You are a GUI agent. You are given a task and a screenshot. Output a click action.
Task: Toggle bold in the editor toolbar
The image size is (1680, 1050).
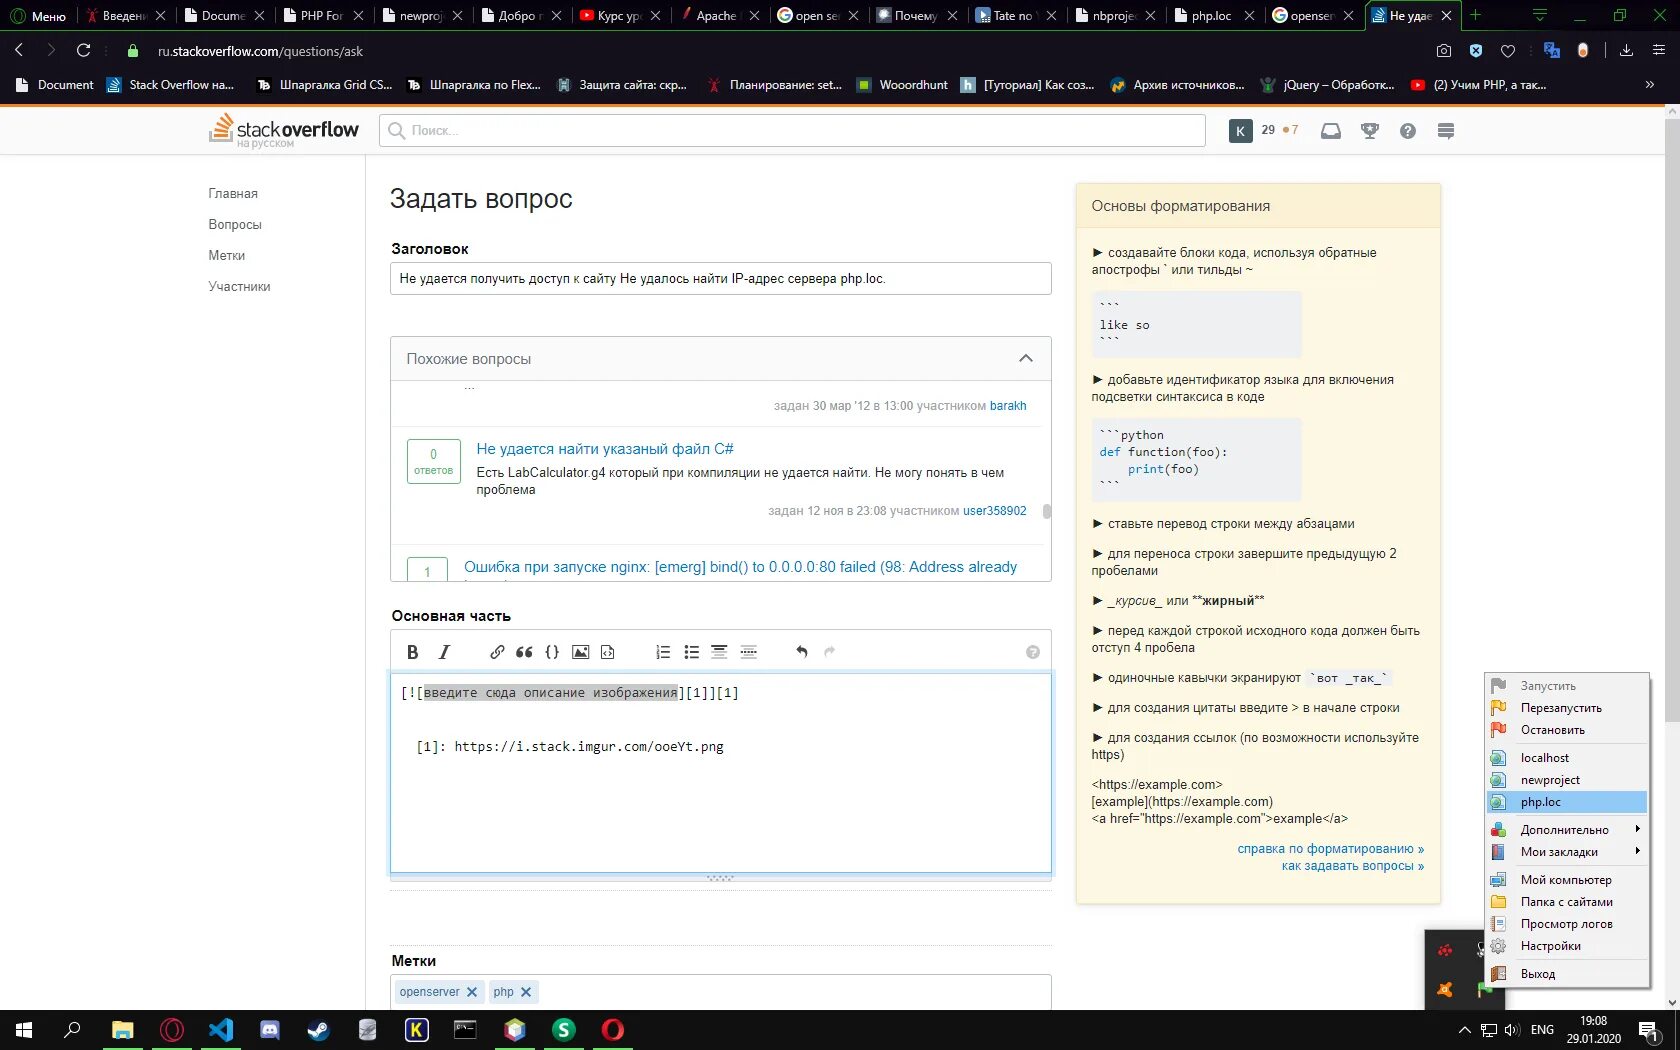pos(412,652)
